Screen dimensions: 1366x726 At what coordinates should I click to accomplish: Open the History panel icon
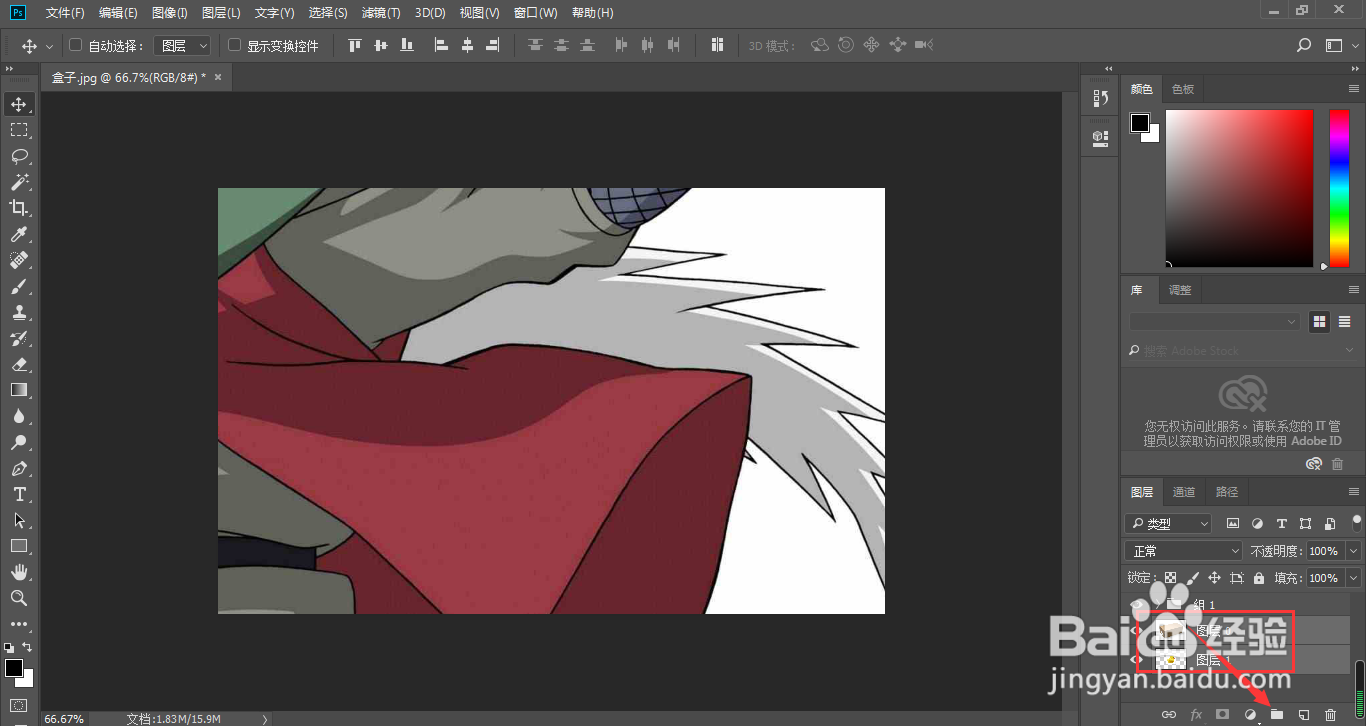click(1101, 98)
